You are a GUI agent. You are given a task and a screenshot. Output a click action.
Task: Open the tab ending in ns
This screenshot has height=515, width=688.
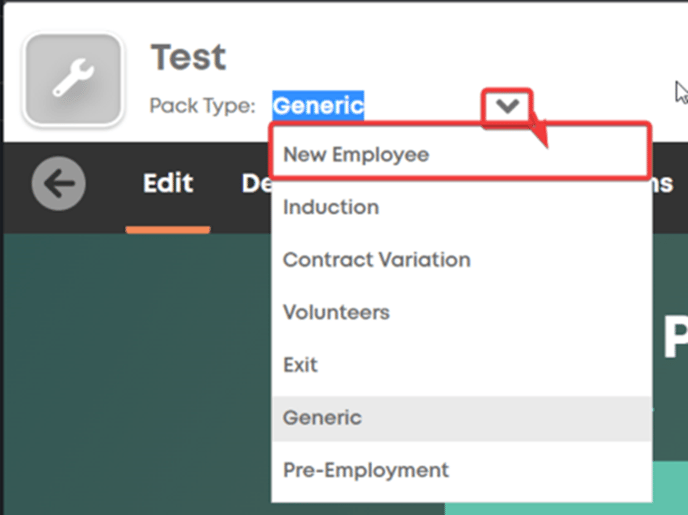[663, 184]
